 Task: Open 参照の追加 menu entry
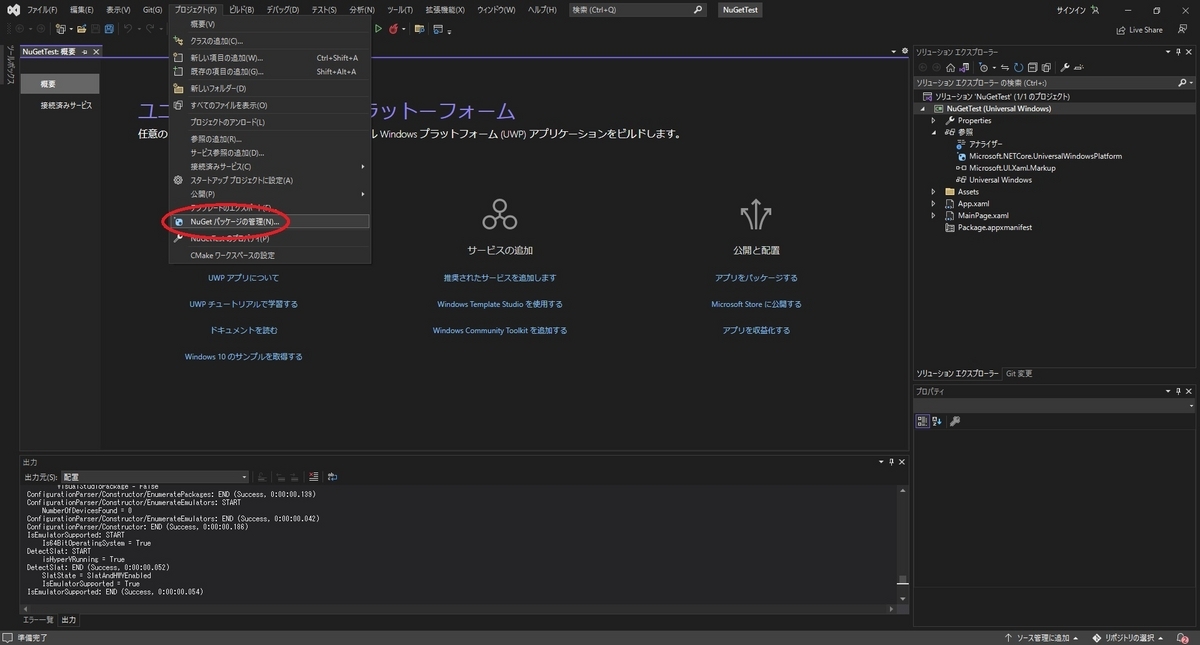pyautogui.click(x=270, y=139)
